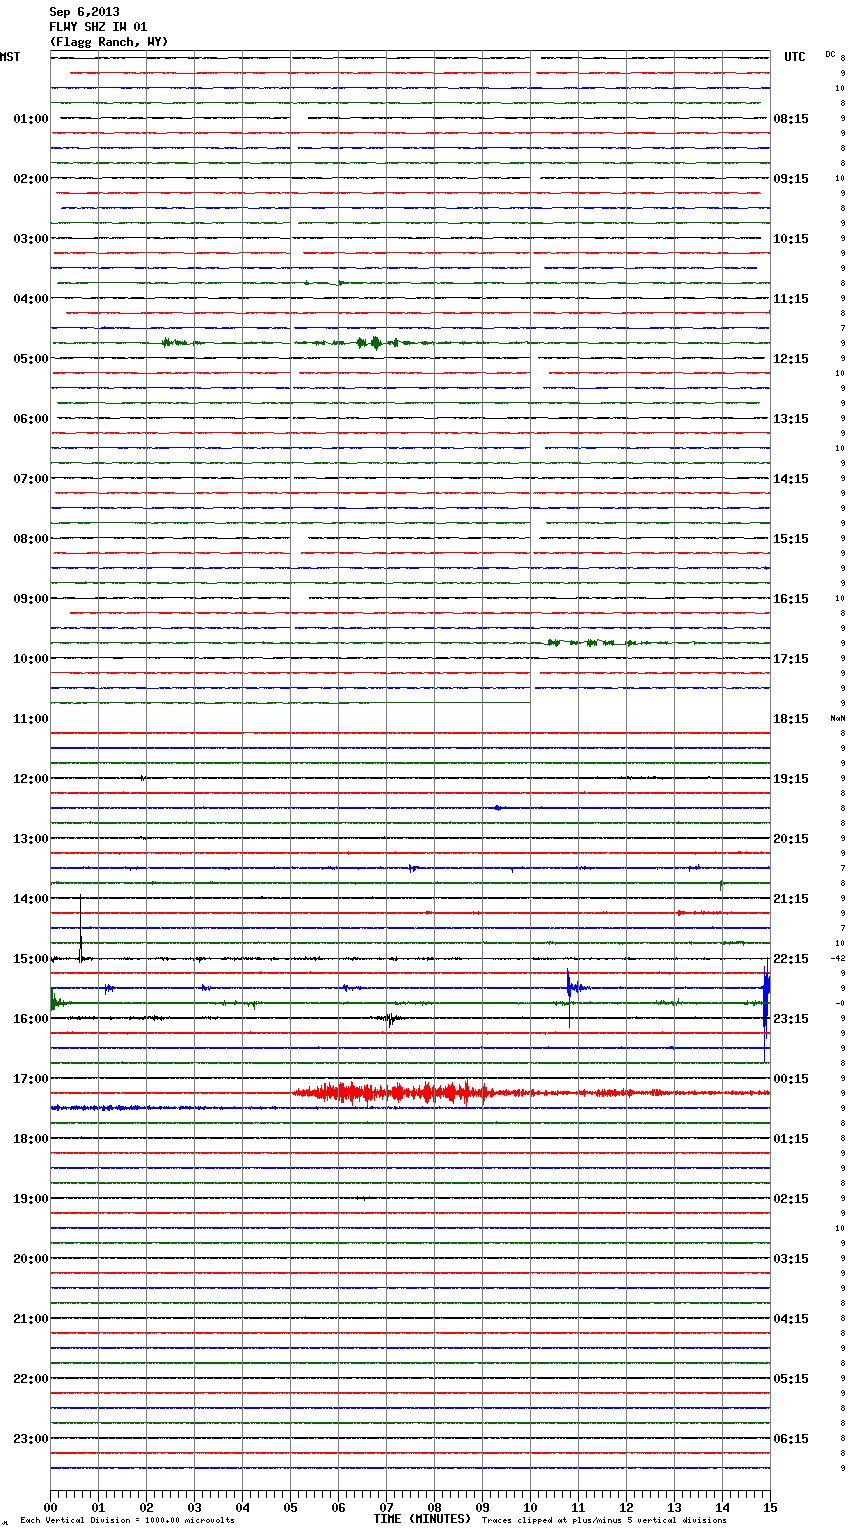Select the 20:00 MST time label
Image resolution: width=850 pixels, height=1534 pixels.
pos(31,1259)
